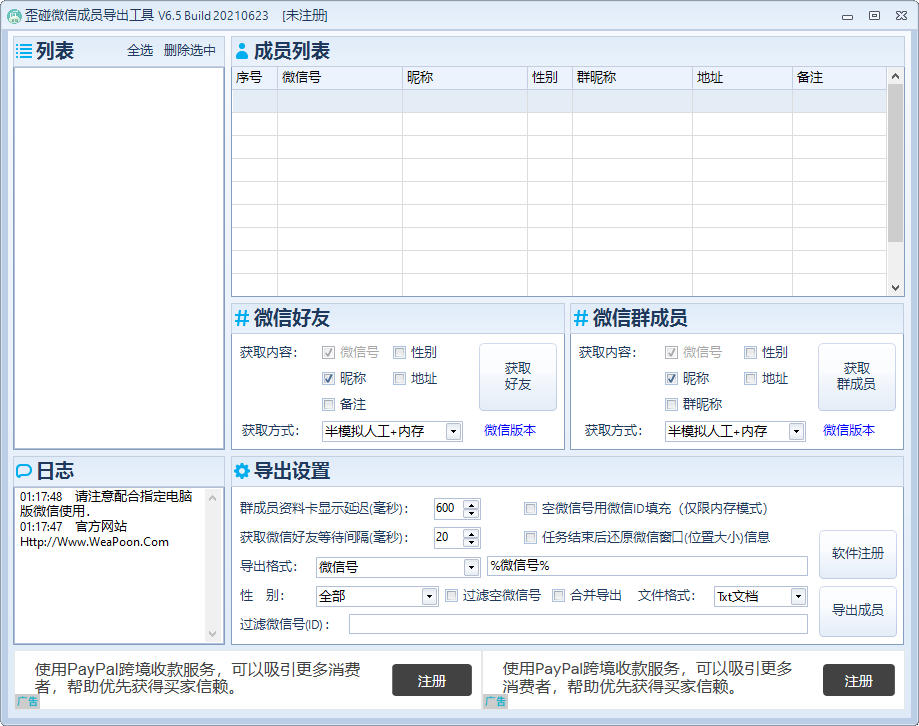Click the hash icon beside 微信群成员
Screen dimensions: 919x726
581,318
